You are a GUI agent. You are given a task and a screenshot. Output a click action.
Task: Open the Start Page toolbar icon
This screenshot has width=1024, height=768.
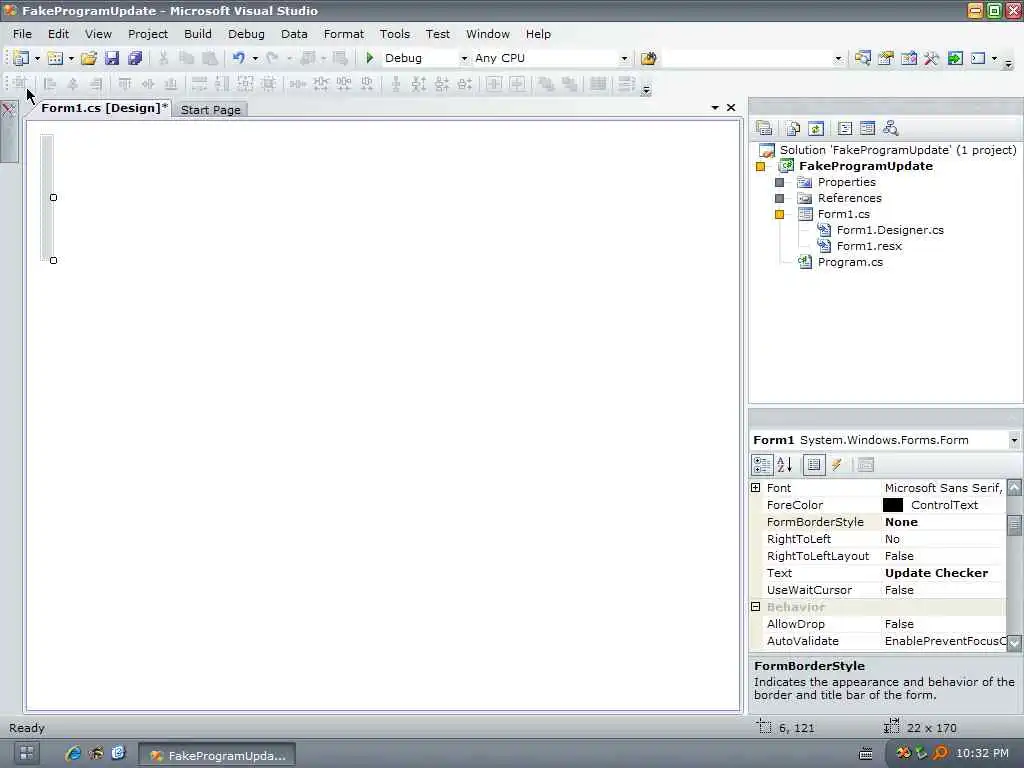coord(955,58)
